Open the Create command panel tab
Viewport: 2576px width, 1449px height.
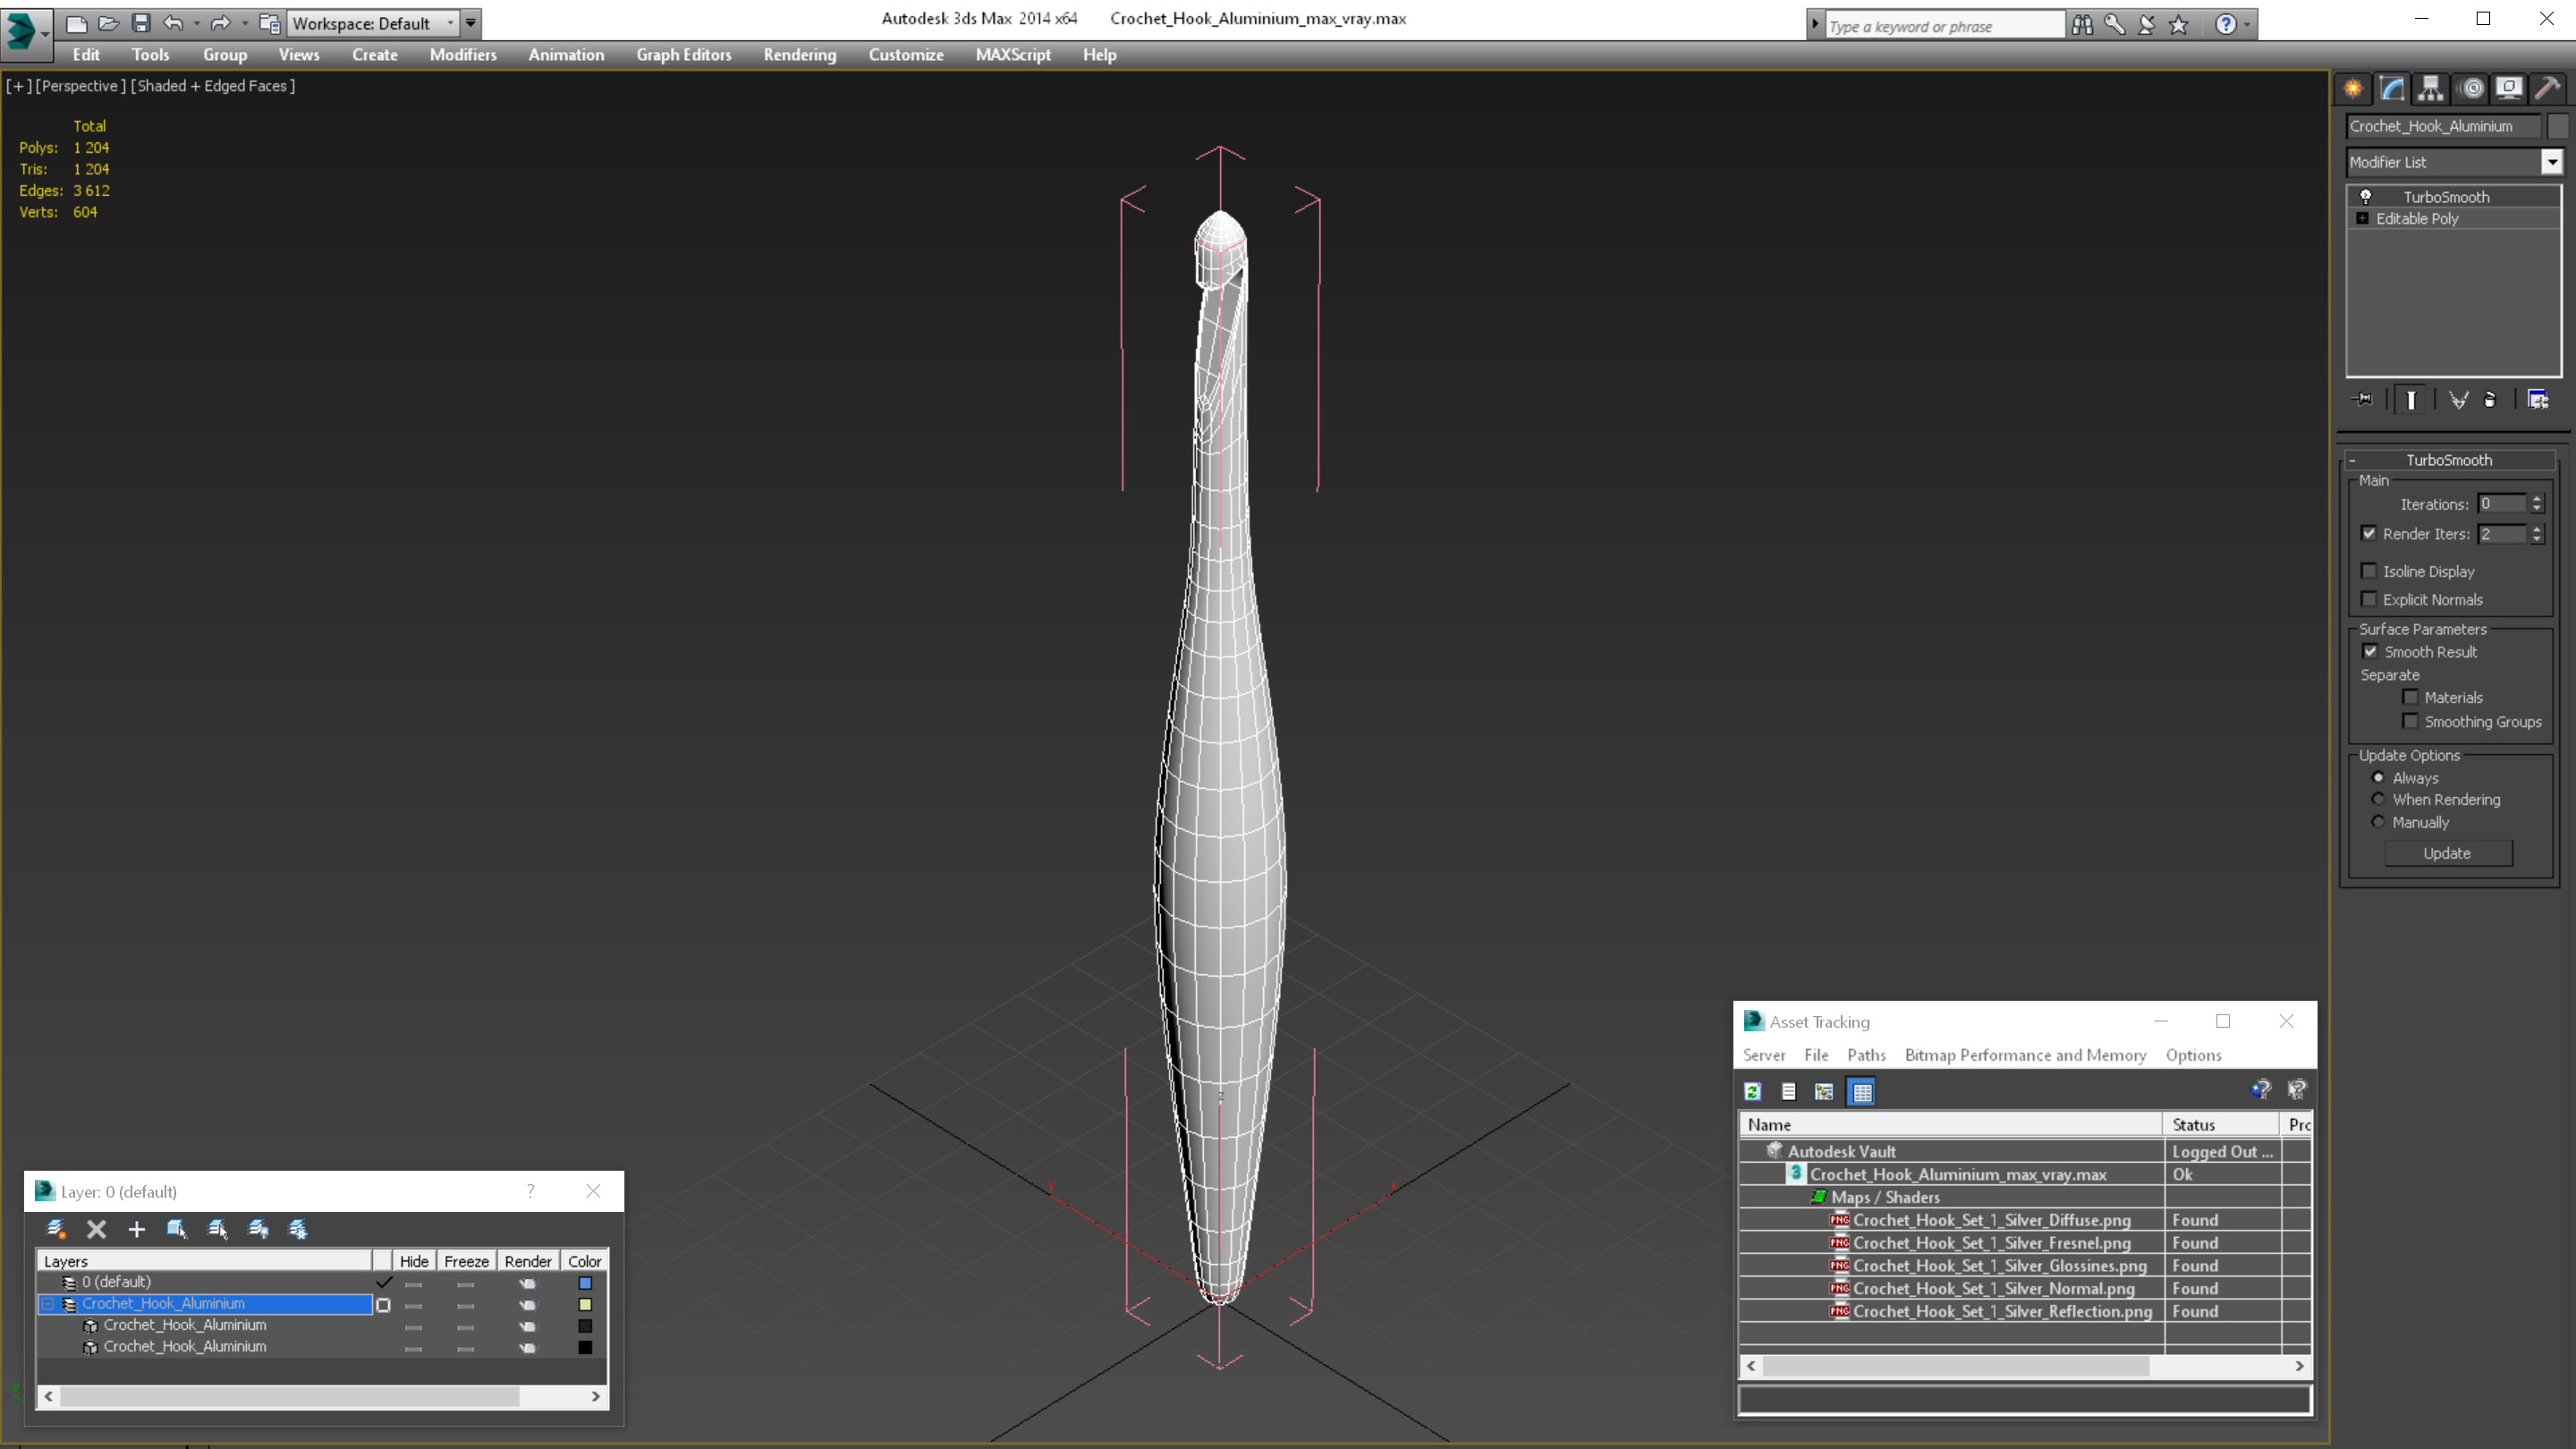[2353, 89]
